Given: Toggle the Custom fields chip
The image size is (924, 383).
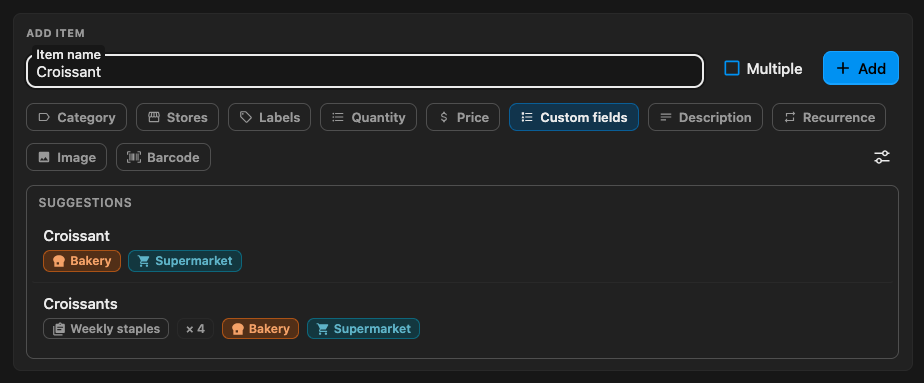Looking at the screenshot, I should (574, 117).
